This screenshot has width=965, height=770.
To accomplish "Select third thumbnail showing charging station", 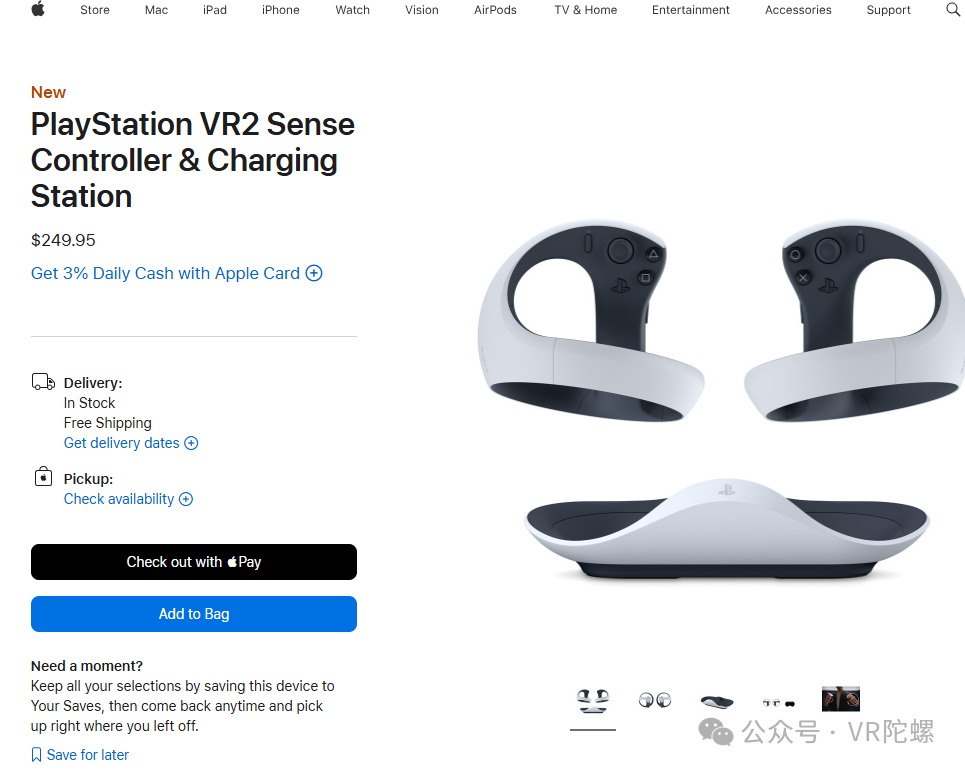I will pos(717,701).
